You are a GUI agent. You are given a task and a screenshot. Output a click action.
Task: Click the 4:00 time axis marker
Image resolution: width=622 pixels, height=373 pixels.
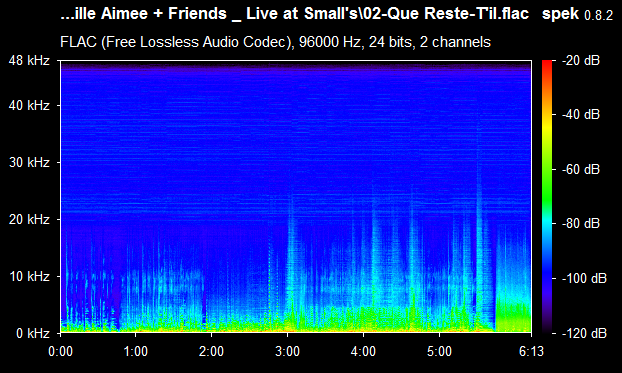point(363,351)
